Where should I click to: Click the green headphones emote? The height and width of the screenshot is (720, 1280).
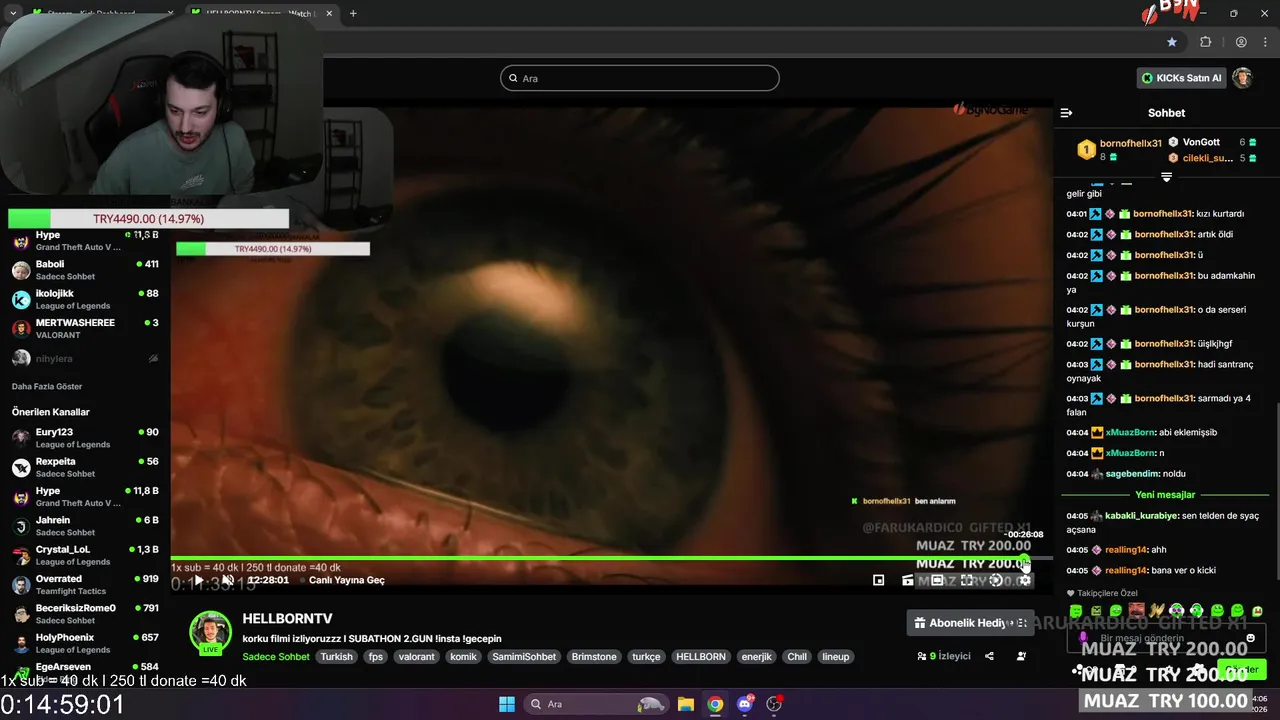1196,611
